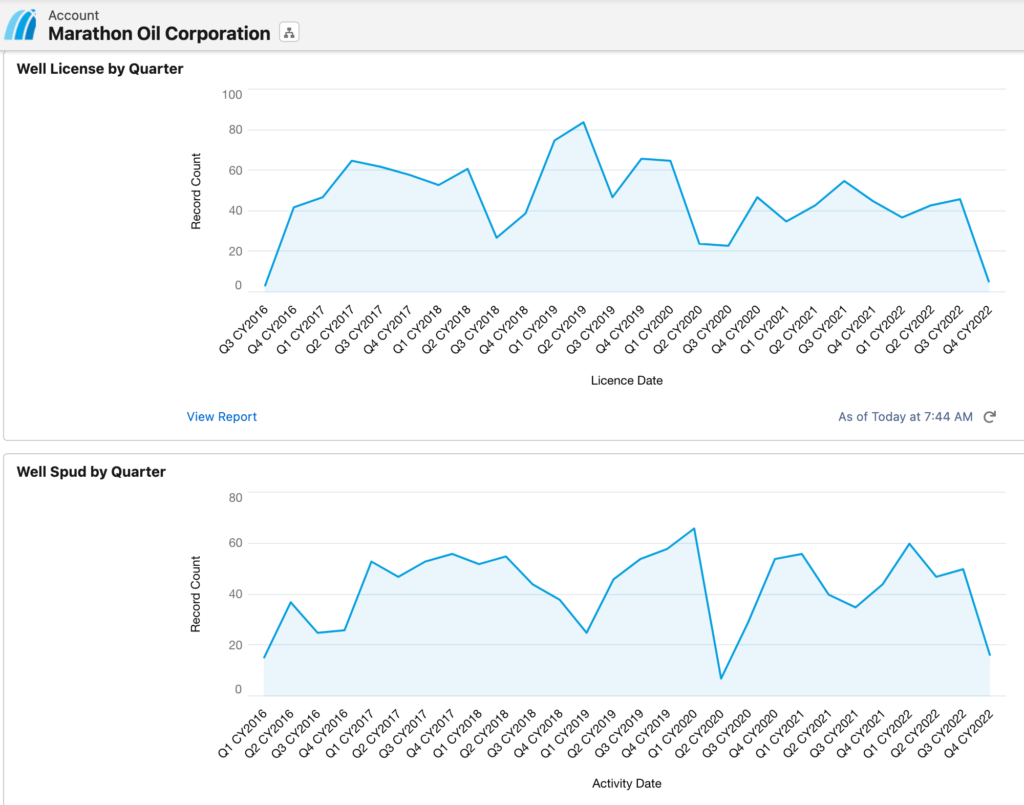The image size is (1024, 805).
Task: Click Q3 CY2016 label on Well License chart
Action: (244, 330)
